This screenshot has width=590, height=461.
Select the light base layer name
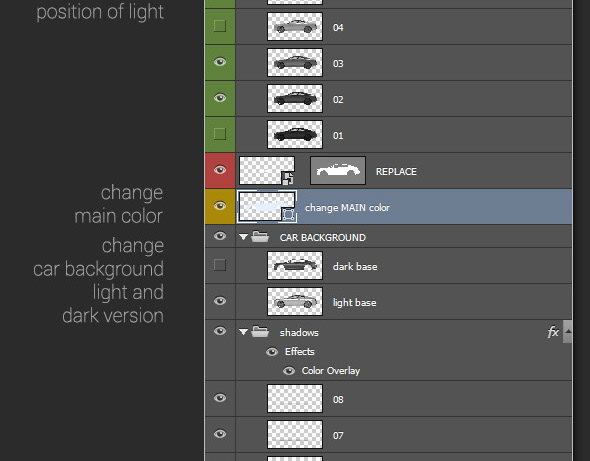[x=354, y=303]
